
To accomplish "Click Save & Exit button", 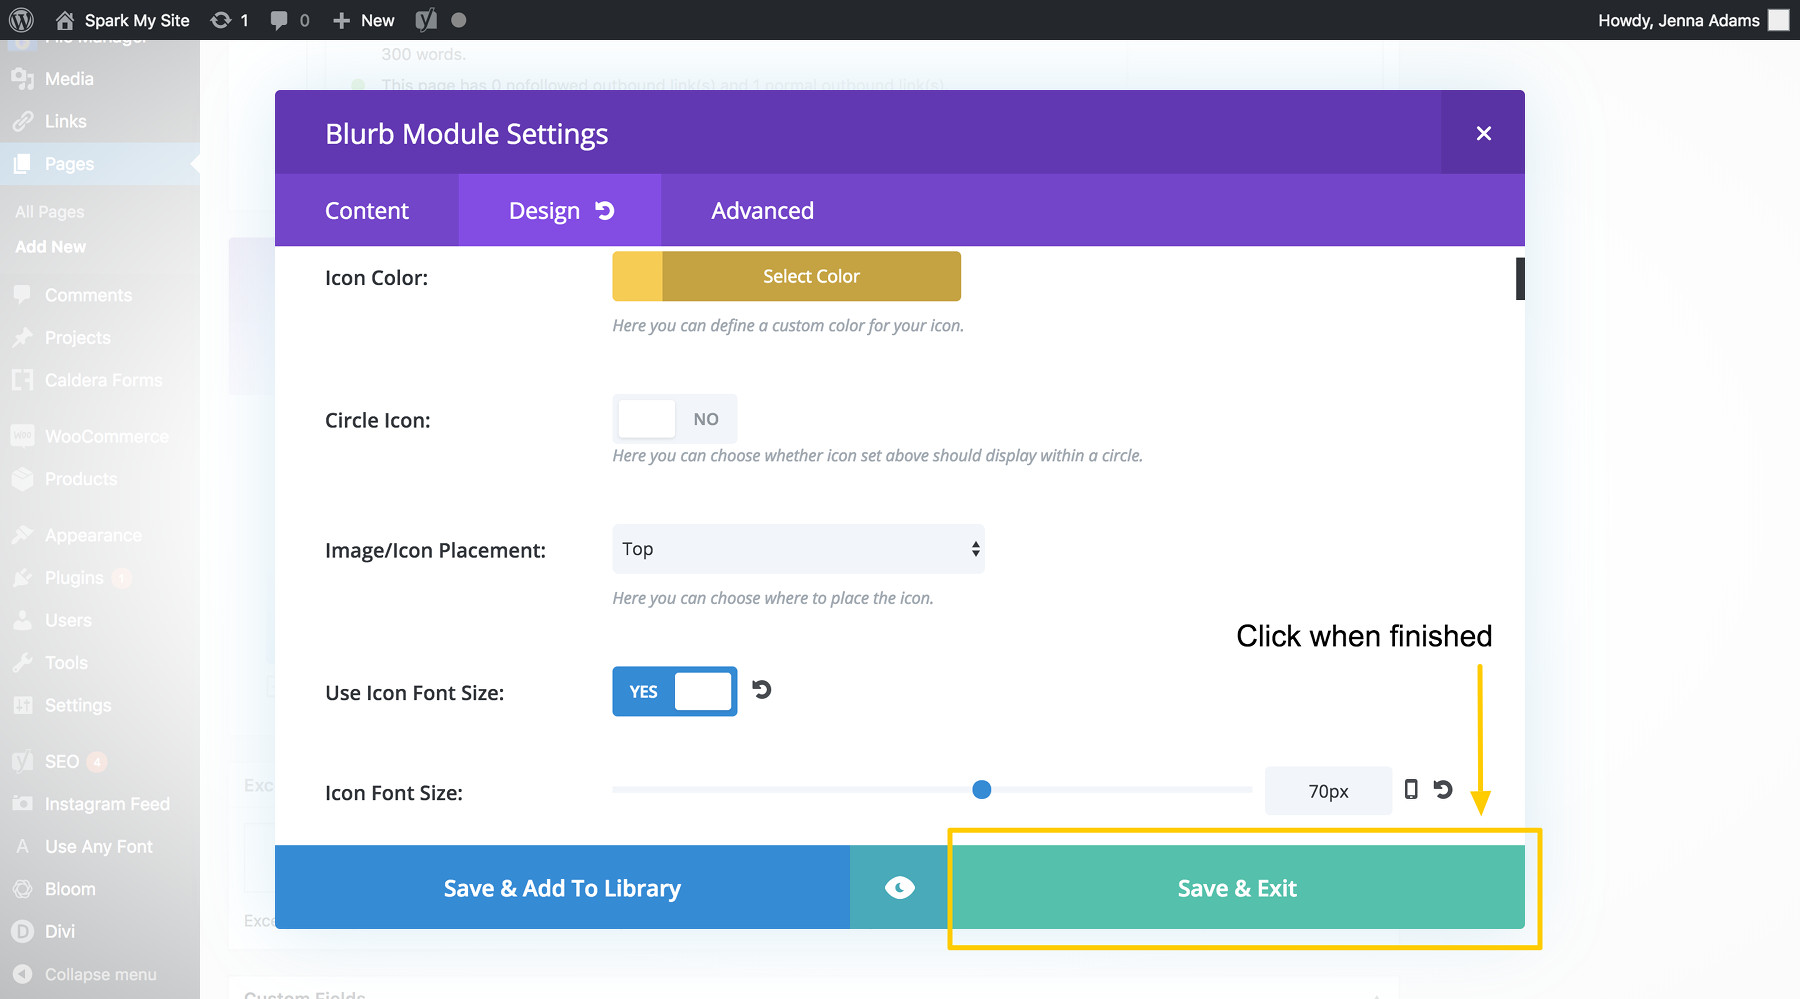I will [1237, 888].
